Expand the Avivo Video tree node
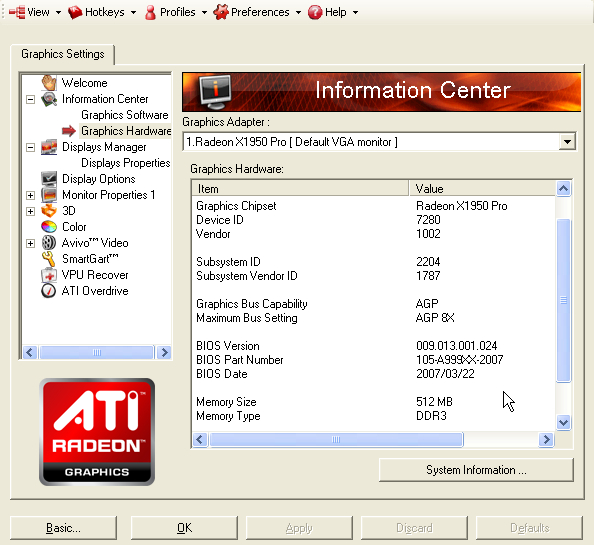594x545 pixels. (31, 243)
